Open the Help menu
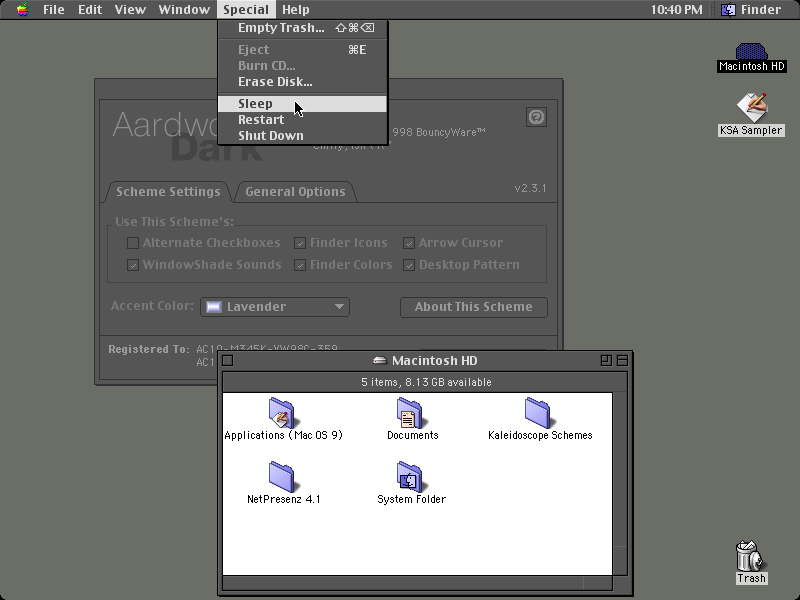This screenshot has height=600, width=800. (296, 10)
